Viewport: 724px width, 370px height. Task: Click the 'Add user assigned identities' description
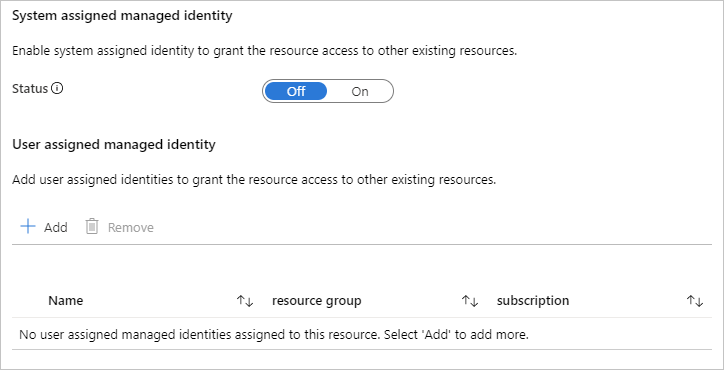(x=254, y=180)
